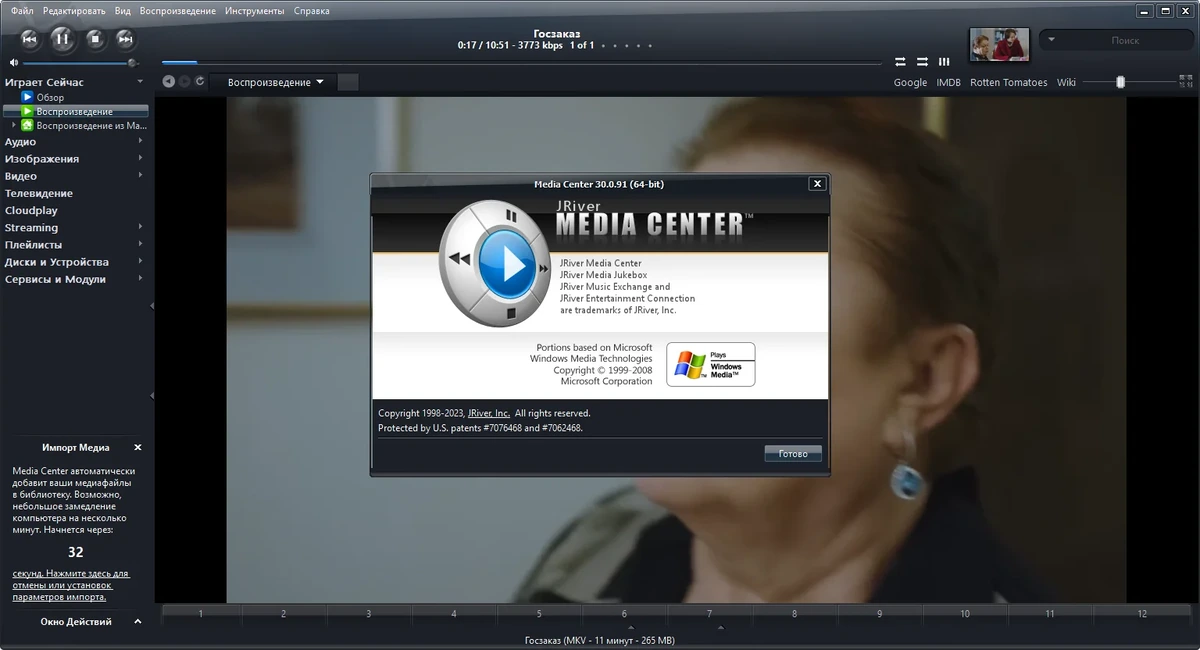Select Воспроизведение in the sidebar tree
The height and width of the screenshot is (650, 1200).
point(75,111)
